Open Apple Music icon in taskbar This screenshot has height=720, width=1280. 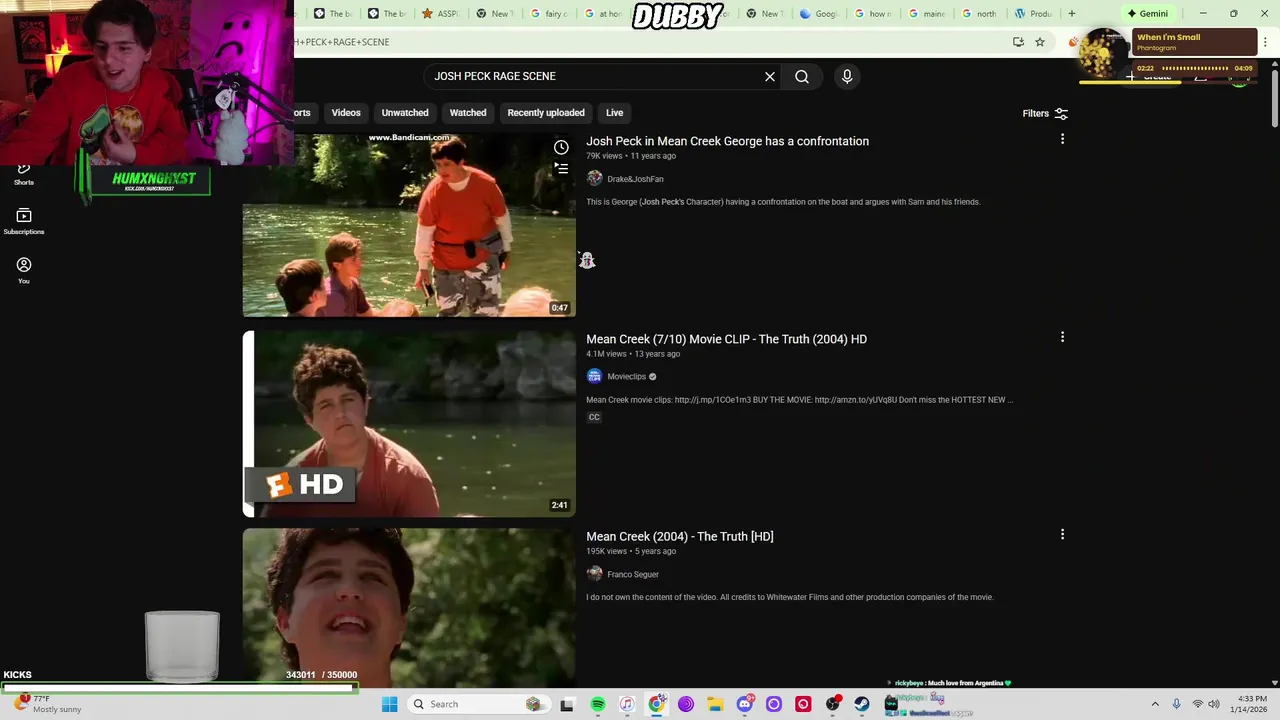tap(627, 704)
